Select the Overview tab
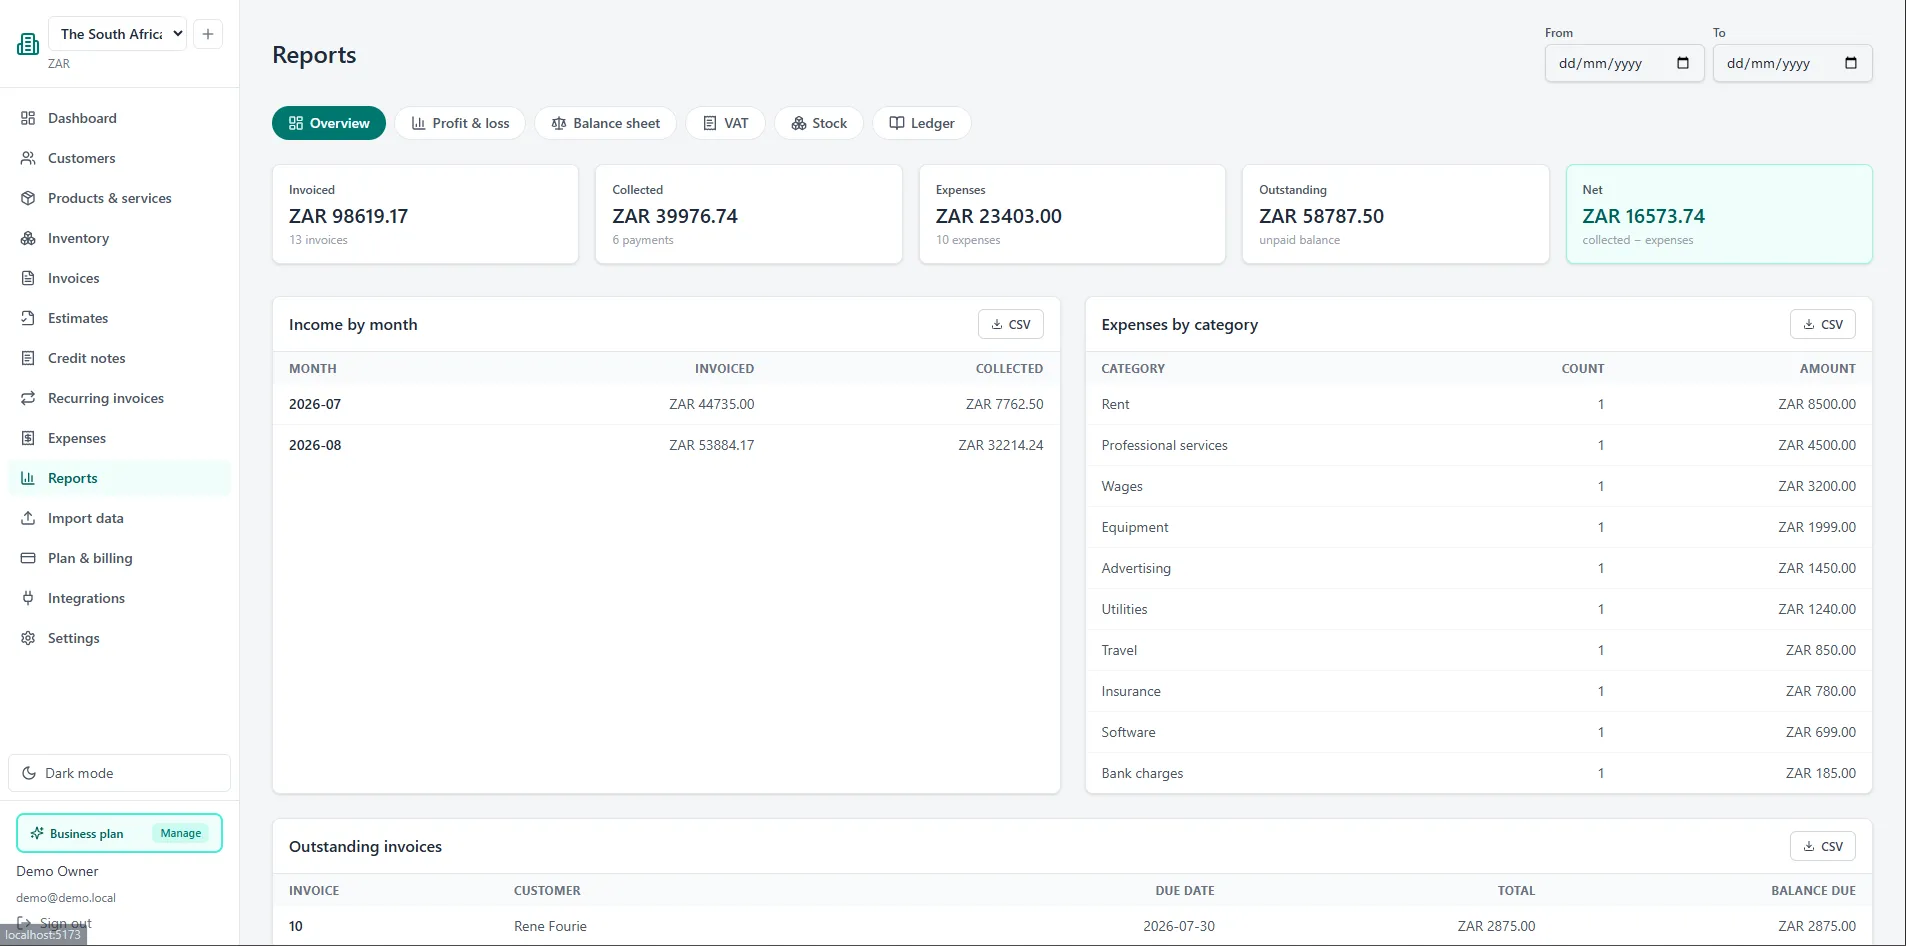1906x946 pixels. 329,123
